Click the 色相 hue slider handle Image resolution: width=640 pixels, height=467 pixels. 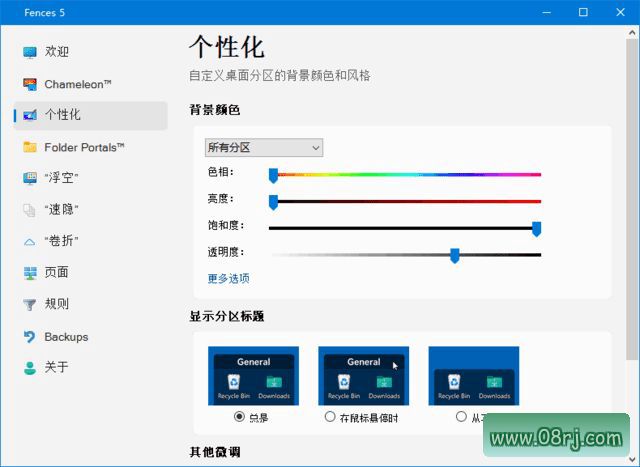[x=273, y=176]
